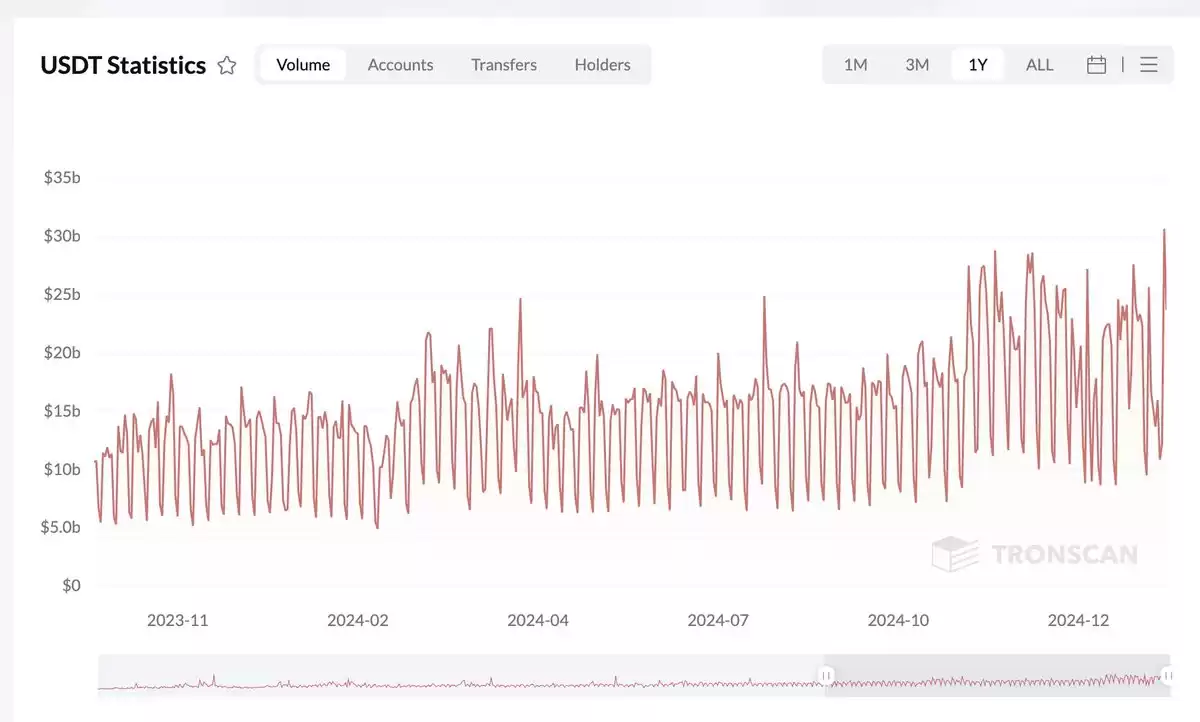1200x722 pixels.
Task: Click the $25b axis label
Action: [62, 295]
